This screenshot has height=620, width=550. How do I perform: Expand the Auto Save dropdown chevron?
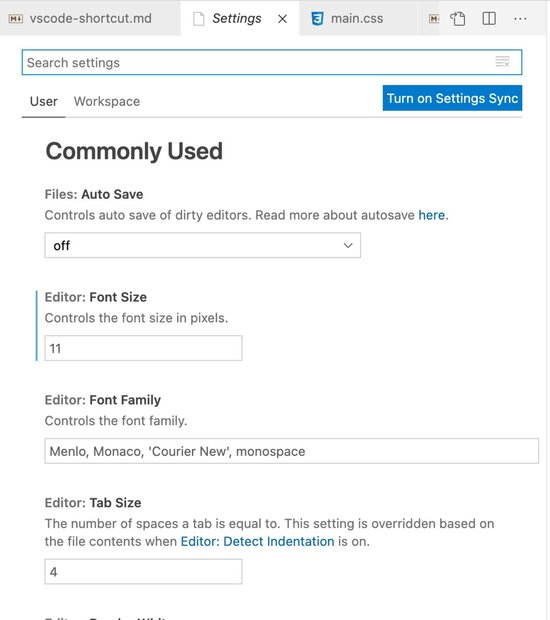point(348,246)
